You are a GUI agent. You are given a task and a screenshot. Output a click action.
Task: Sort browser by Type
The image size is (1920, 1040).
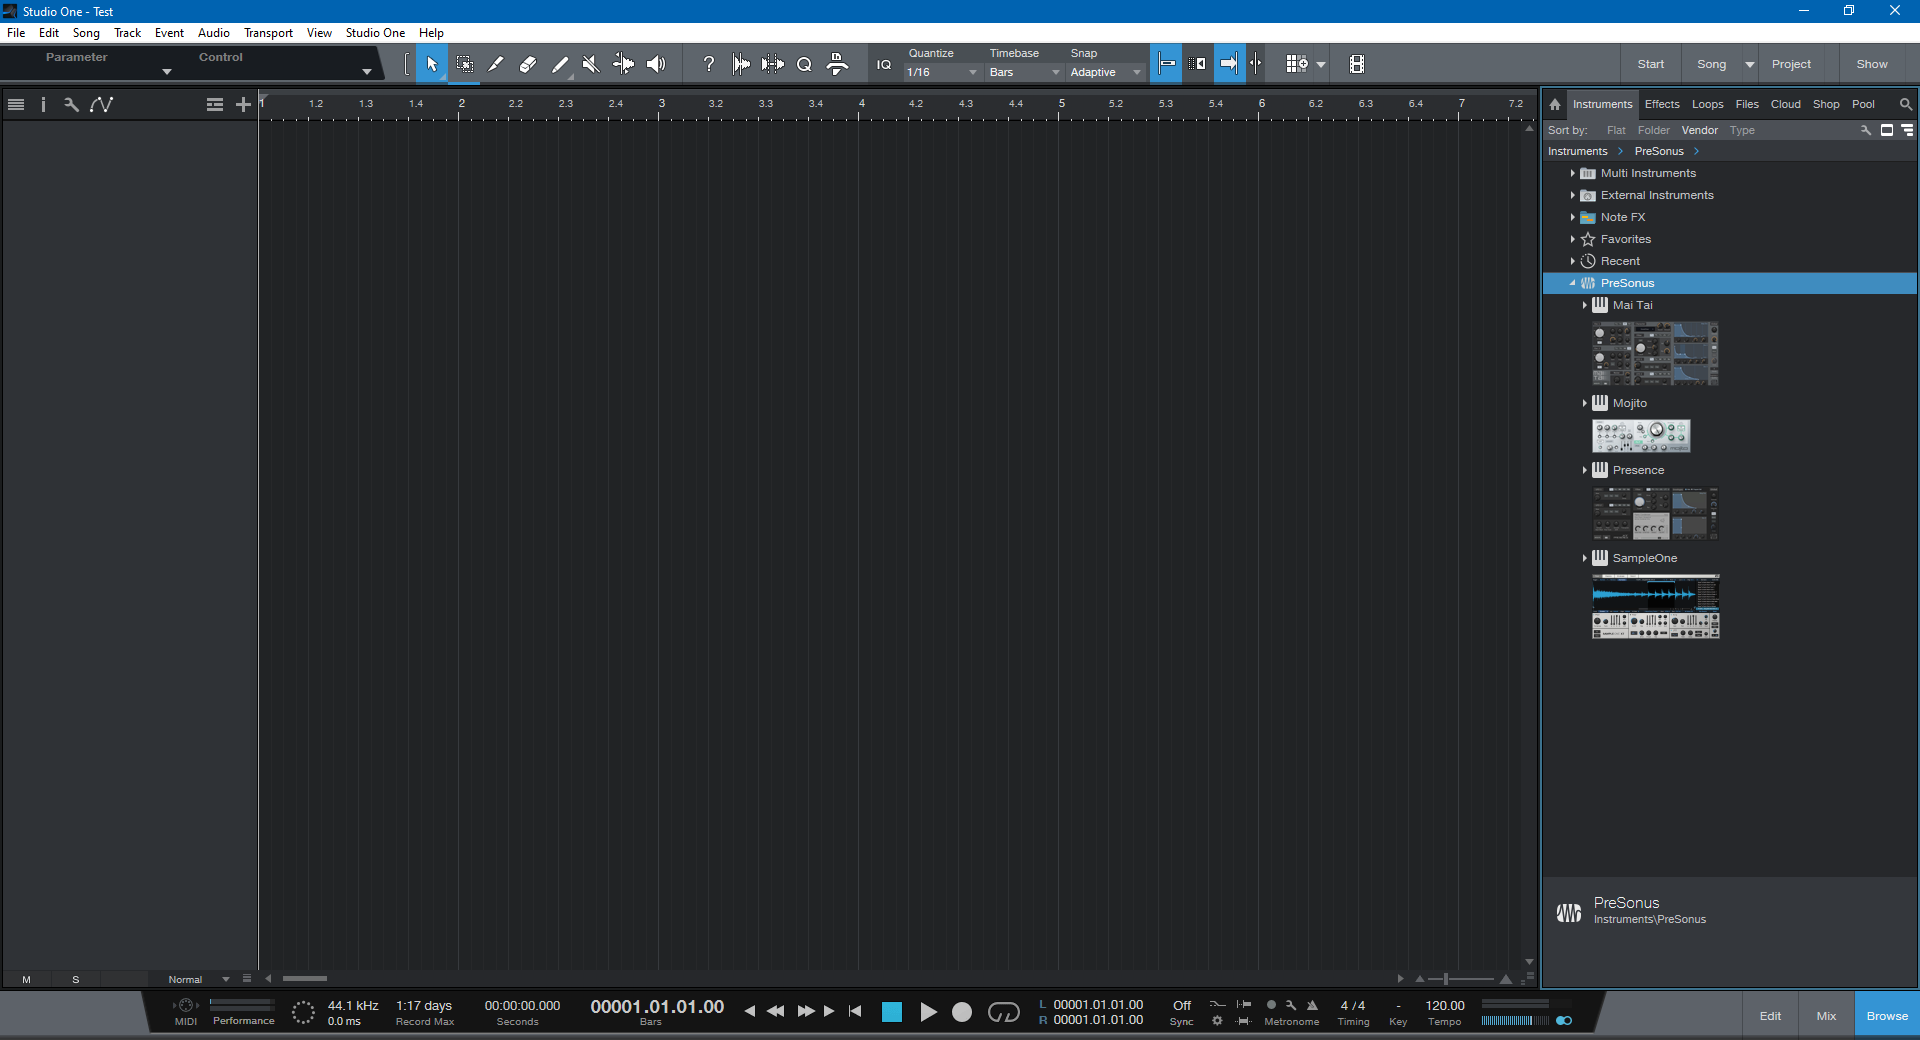coord(1742,130)
